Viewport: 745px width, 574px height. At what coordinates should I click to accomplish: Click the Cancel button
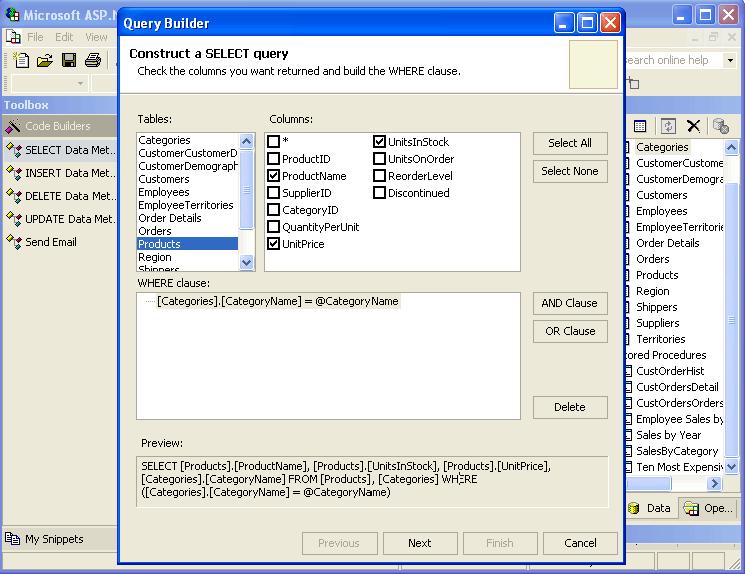580,543
